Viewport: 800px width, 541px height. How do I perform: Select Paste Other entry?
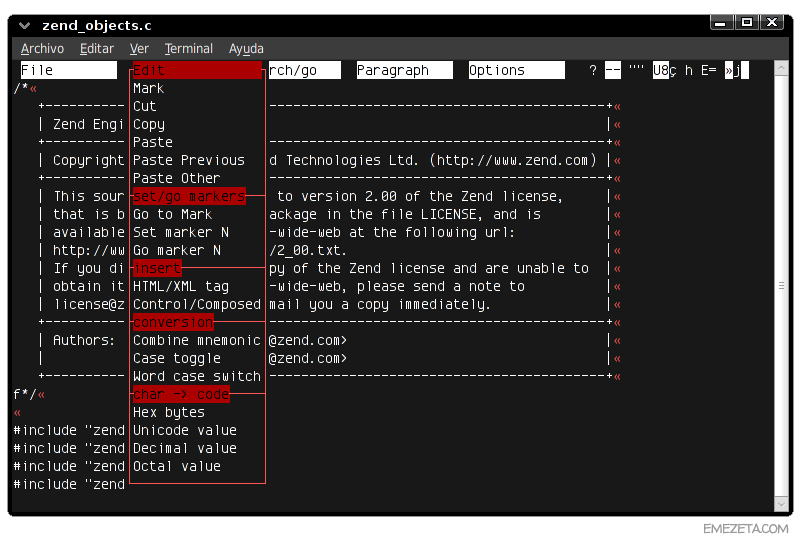pyautogui.click(x=177, y=178)
